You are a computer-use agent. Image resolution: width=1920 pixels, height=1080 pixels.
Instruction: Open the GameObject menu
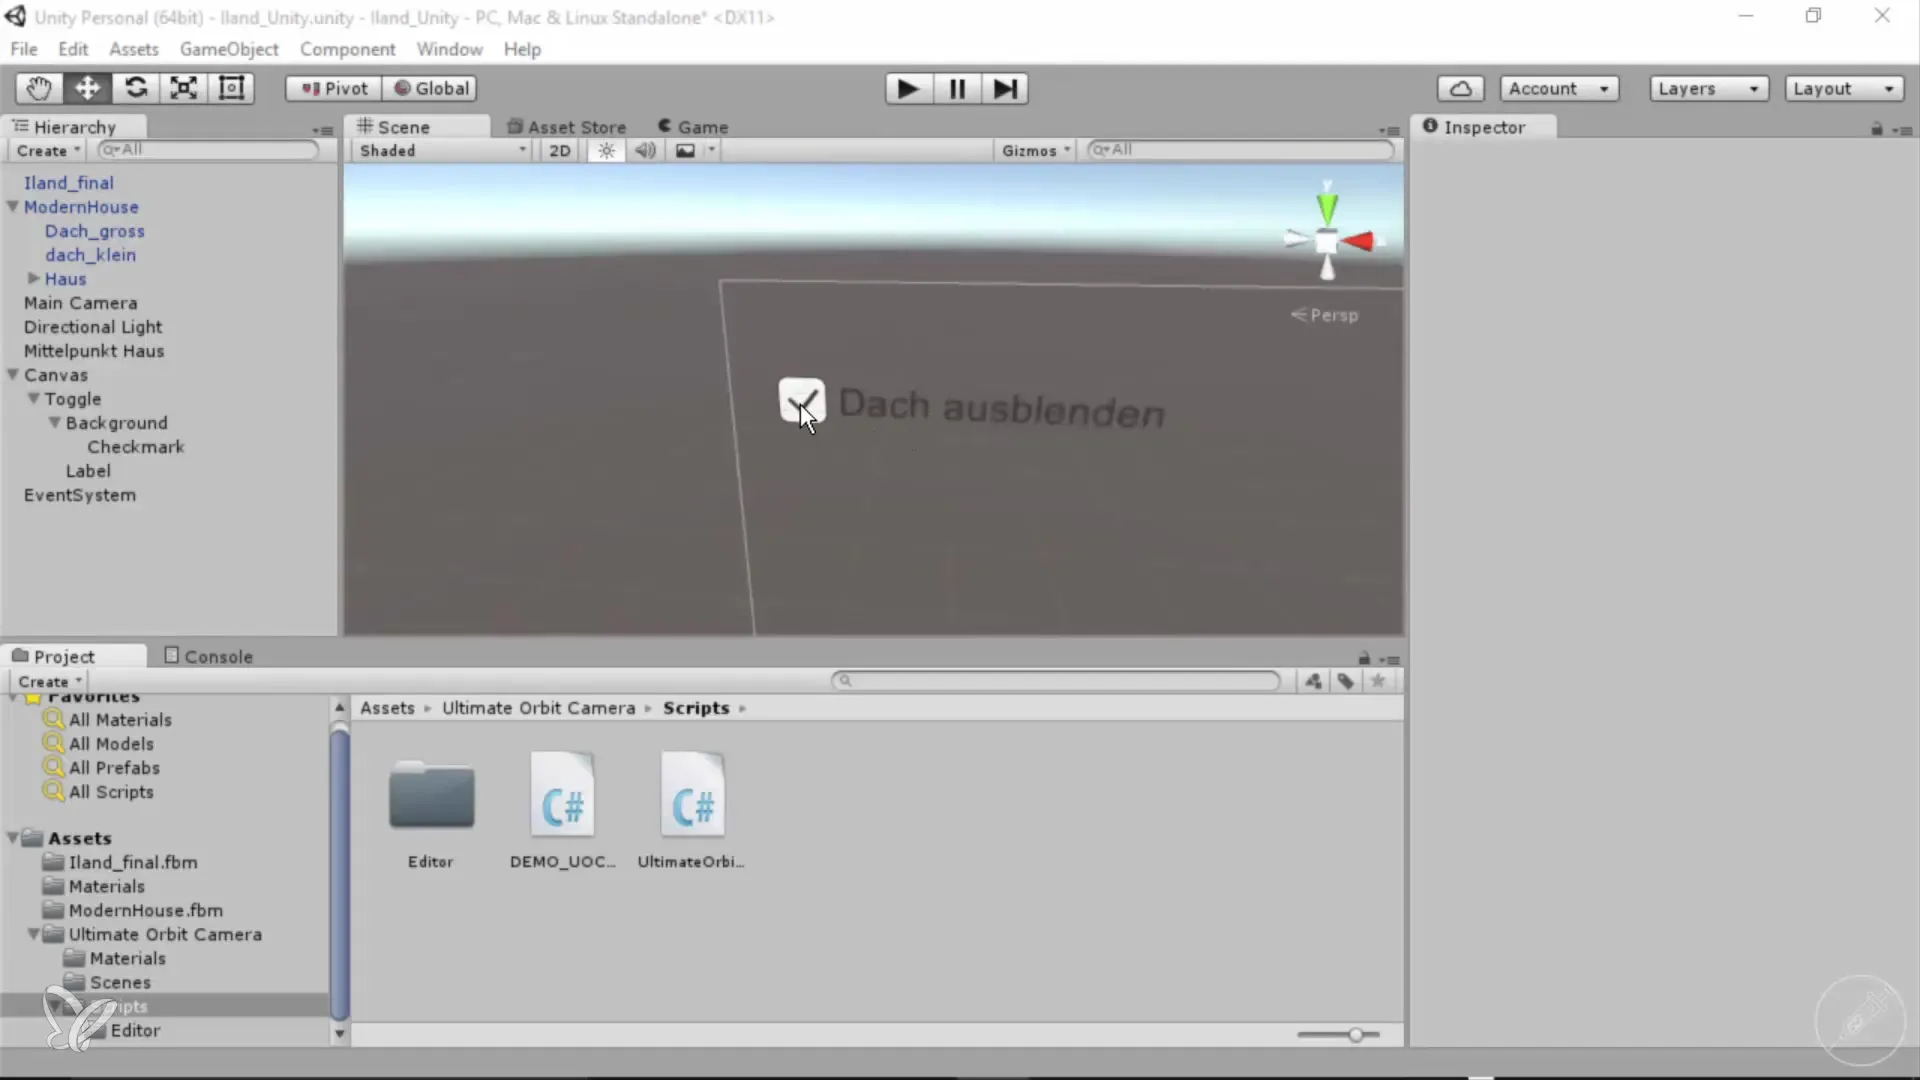229,49
